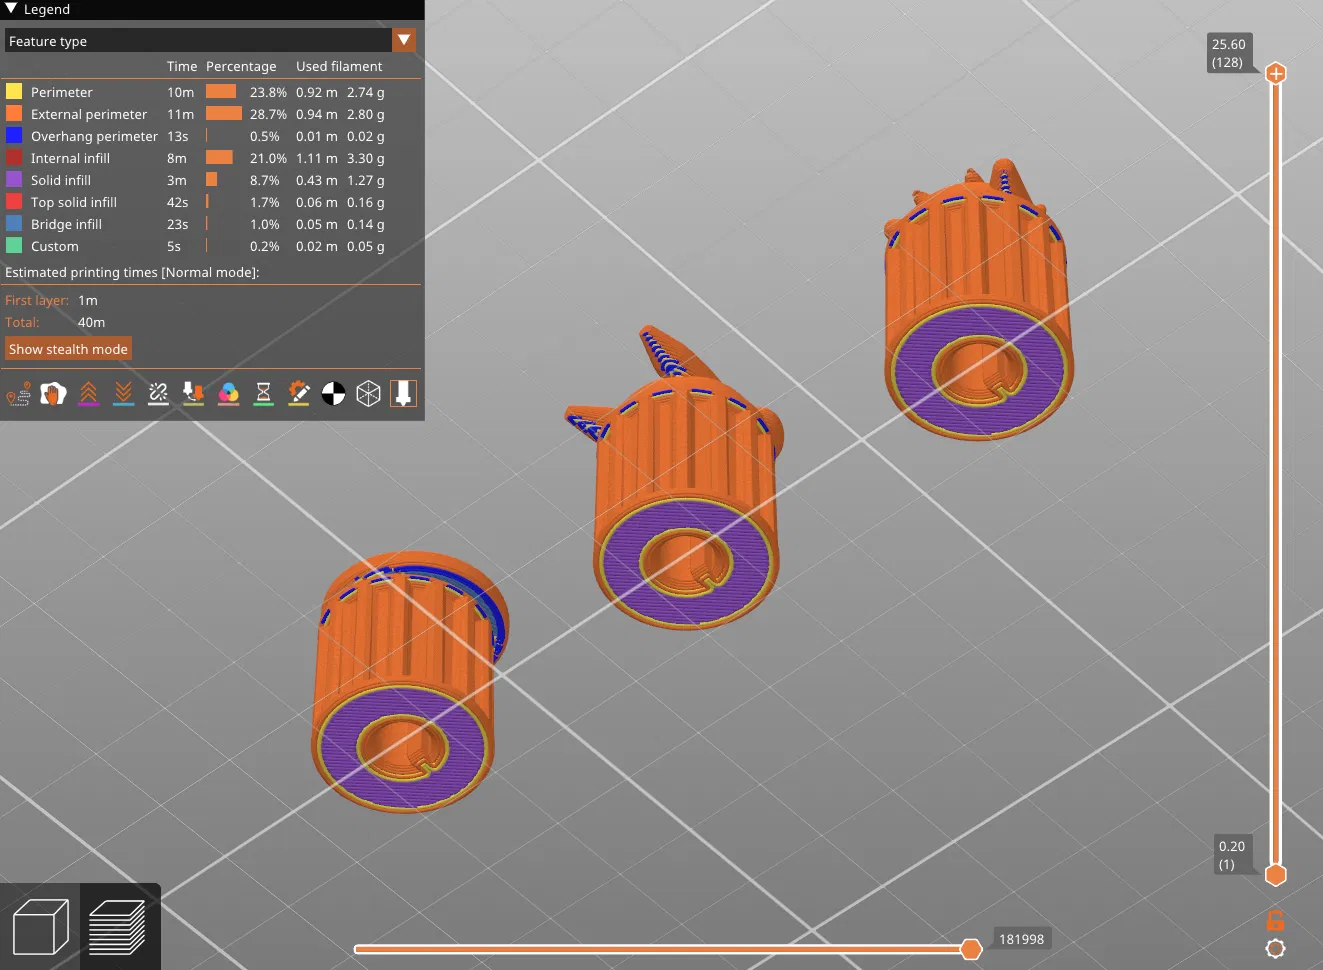The image size is (1323, 970).
Task: Toggle Tool marker nozzle icon
Action: 403,394
